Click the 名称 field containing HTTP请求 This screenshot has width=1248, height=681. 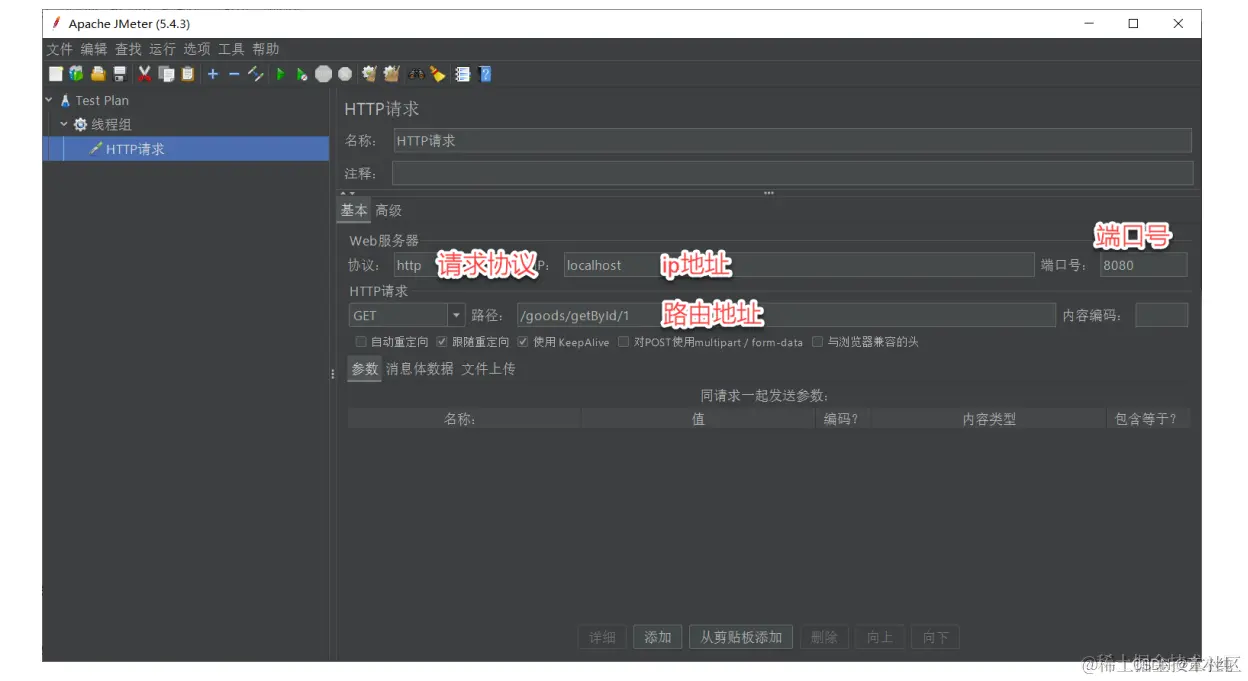(x=793, y=141)
